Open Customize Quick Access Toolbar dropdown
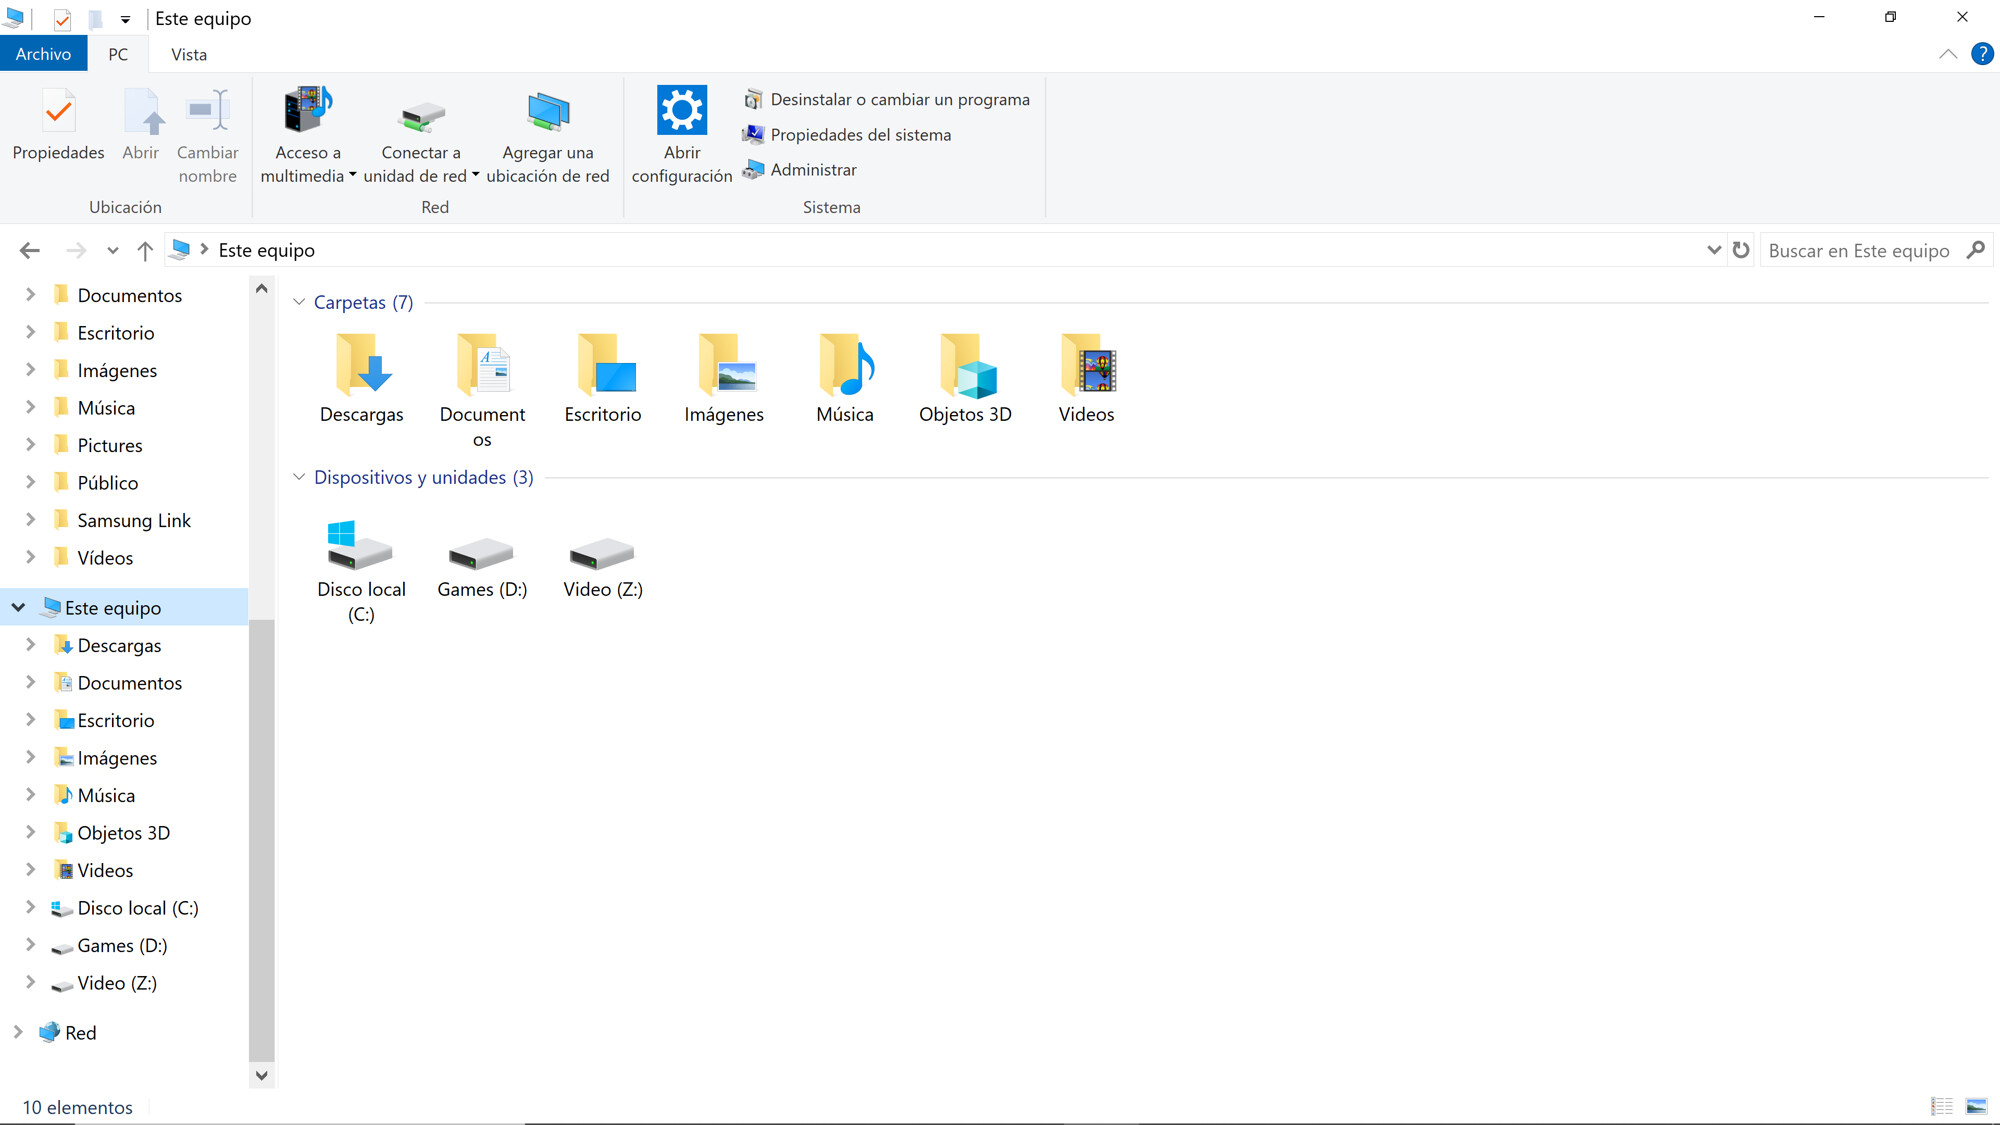The image size is (2000, 1125). pyautogui.click(x=125, y=19)
